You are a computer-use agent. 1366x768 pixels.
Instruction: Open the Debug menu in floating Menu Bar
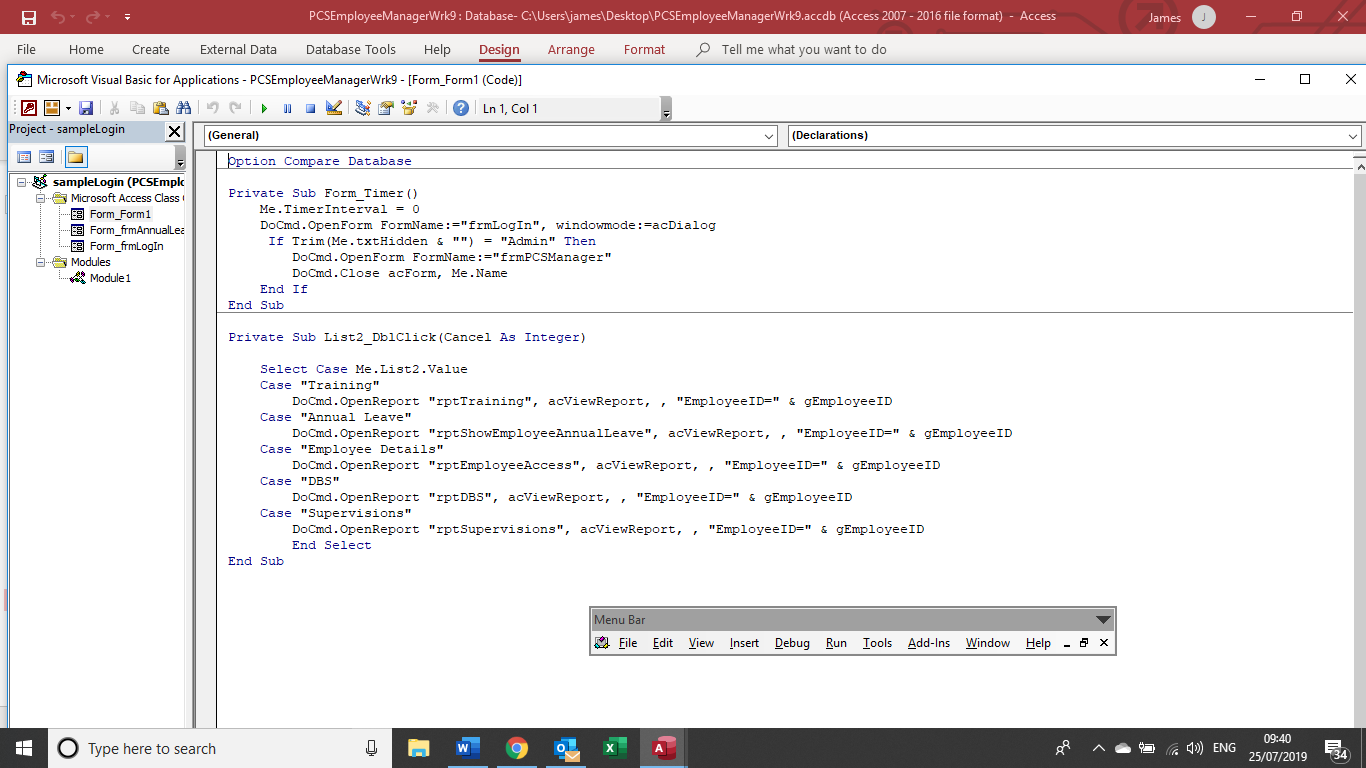(792, 643)
